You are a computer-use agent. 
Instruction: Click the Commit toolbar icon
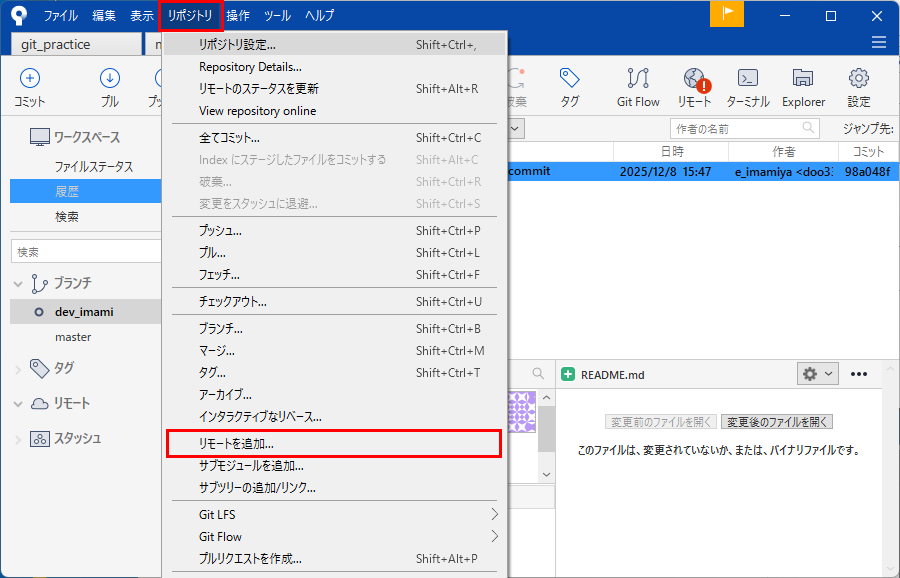30,85
